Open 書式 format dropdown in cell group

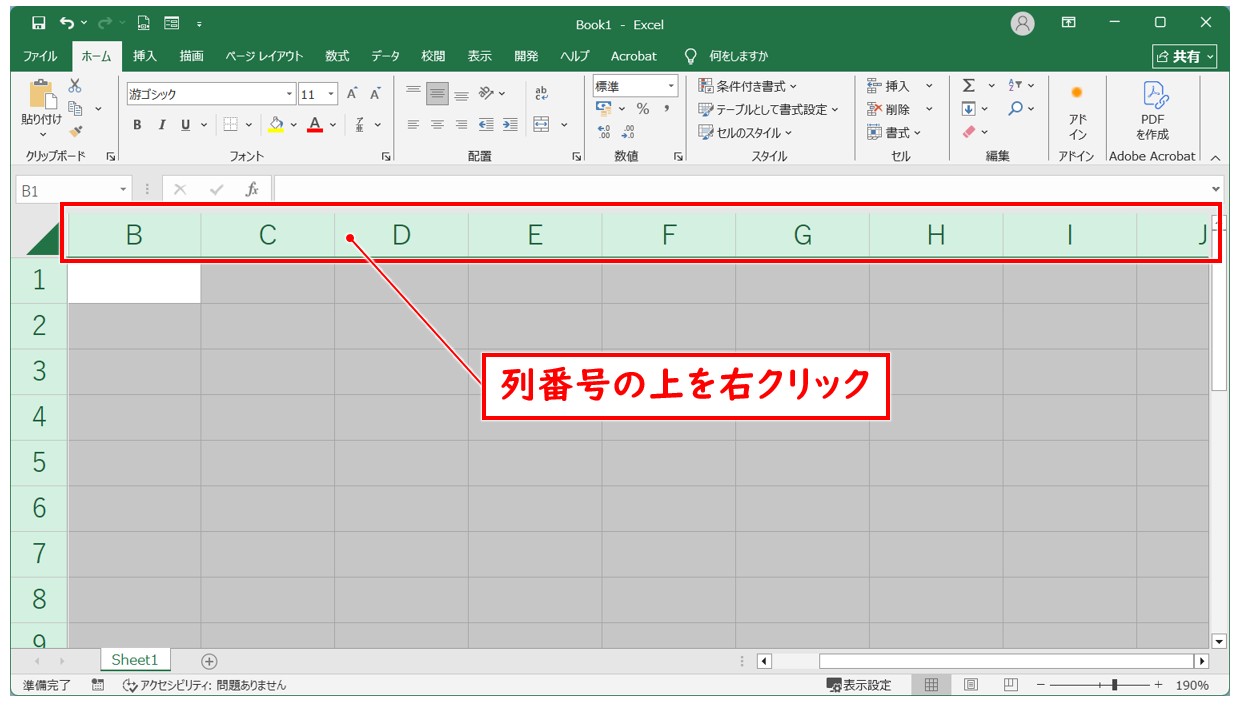pyautogui.click(x=895, y=132)
